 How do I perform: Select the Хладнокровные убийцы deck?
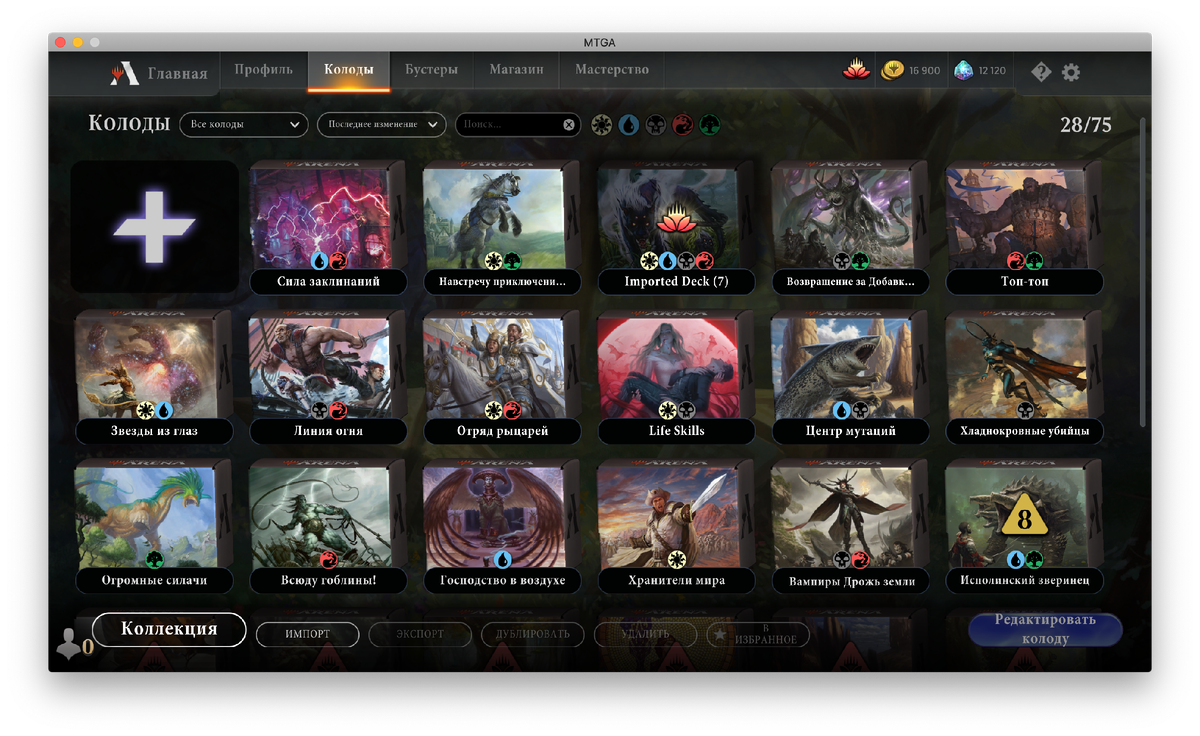1024,377
